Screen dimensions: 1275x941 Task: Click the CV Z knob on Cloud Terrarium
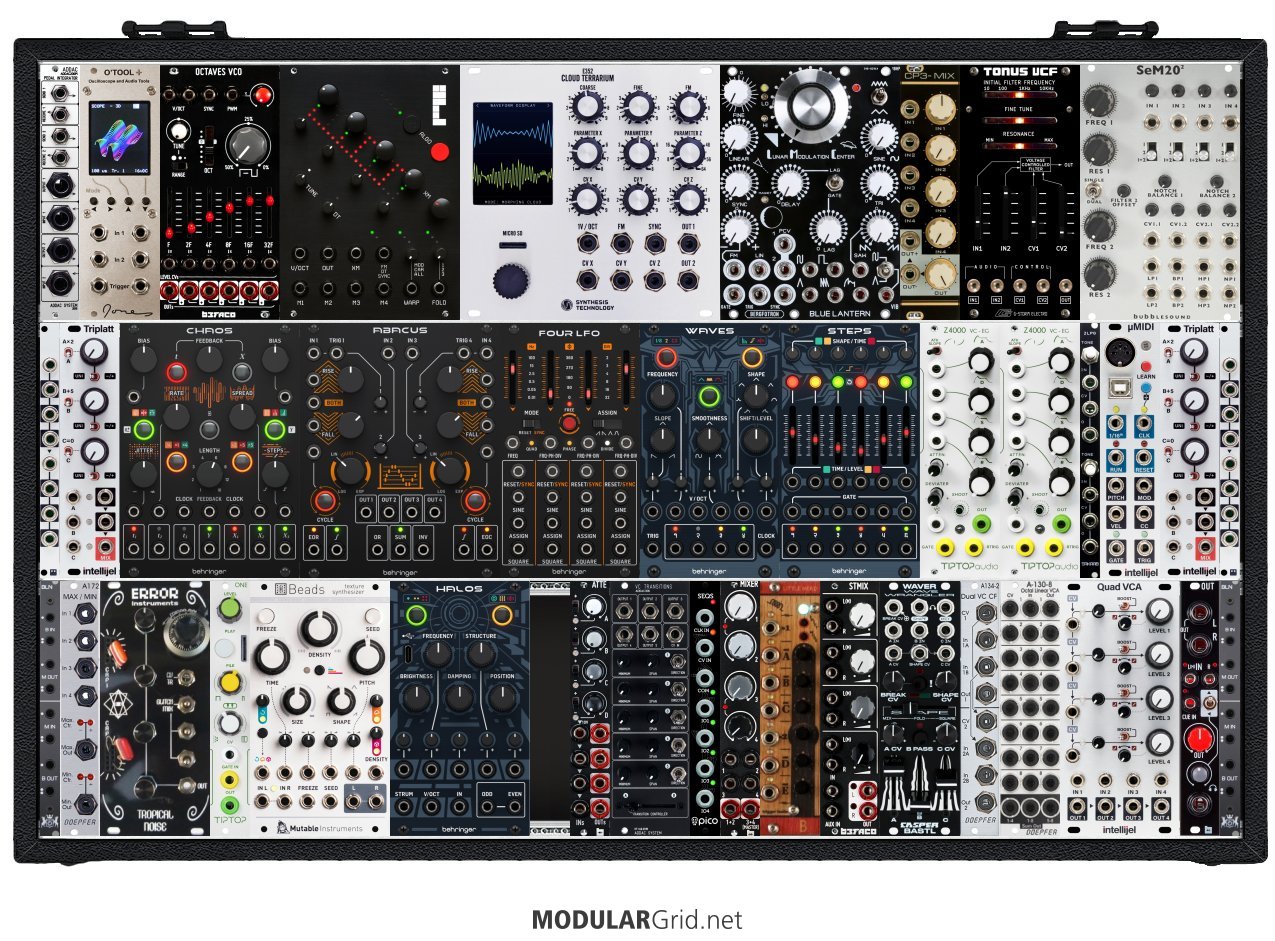click(x=687, y=200)
